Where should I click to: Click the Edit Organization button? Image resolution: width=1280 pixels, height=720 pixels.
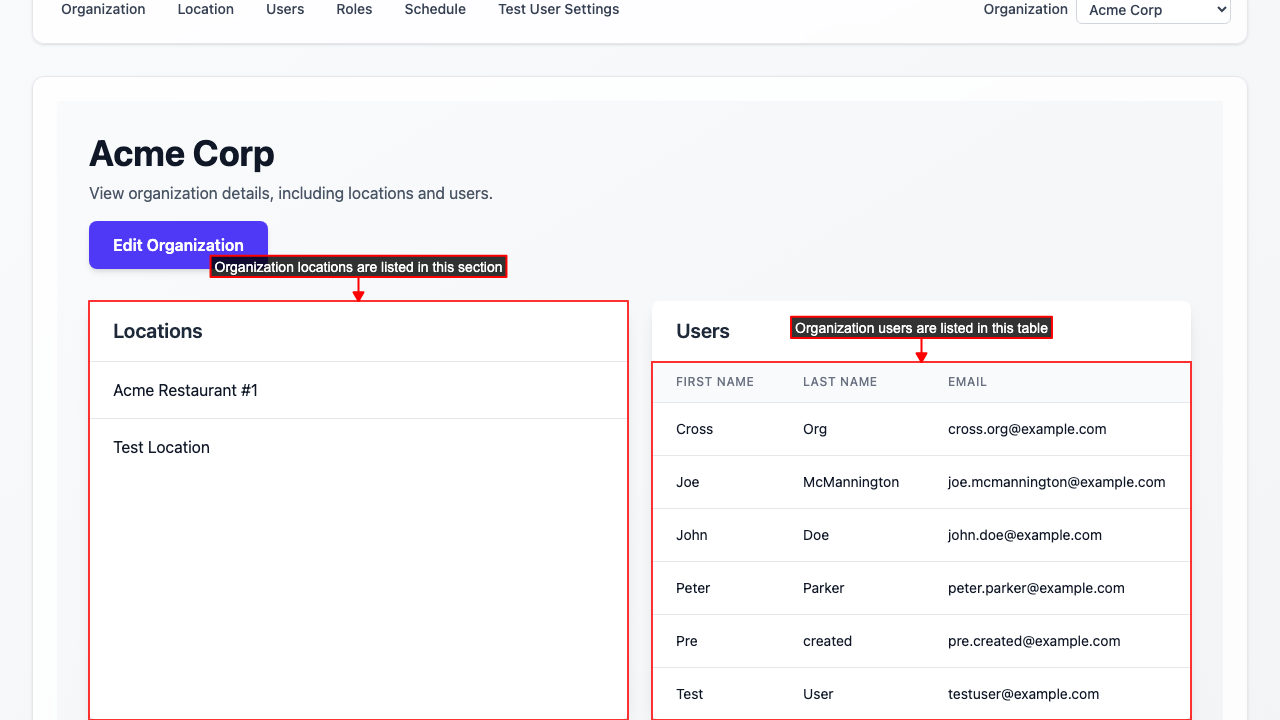[178, 245]
